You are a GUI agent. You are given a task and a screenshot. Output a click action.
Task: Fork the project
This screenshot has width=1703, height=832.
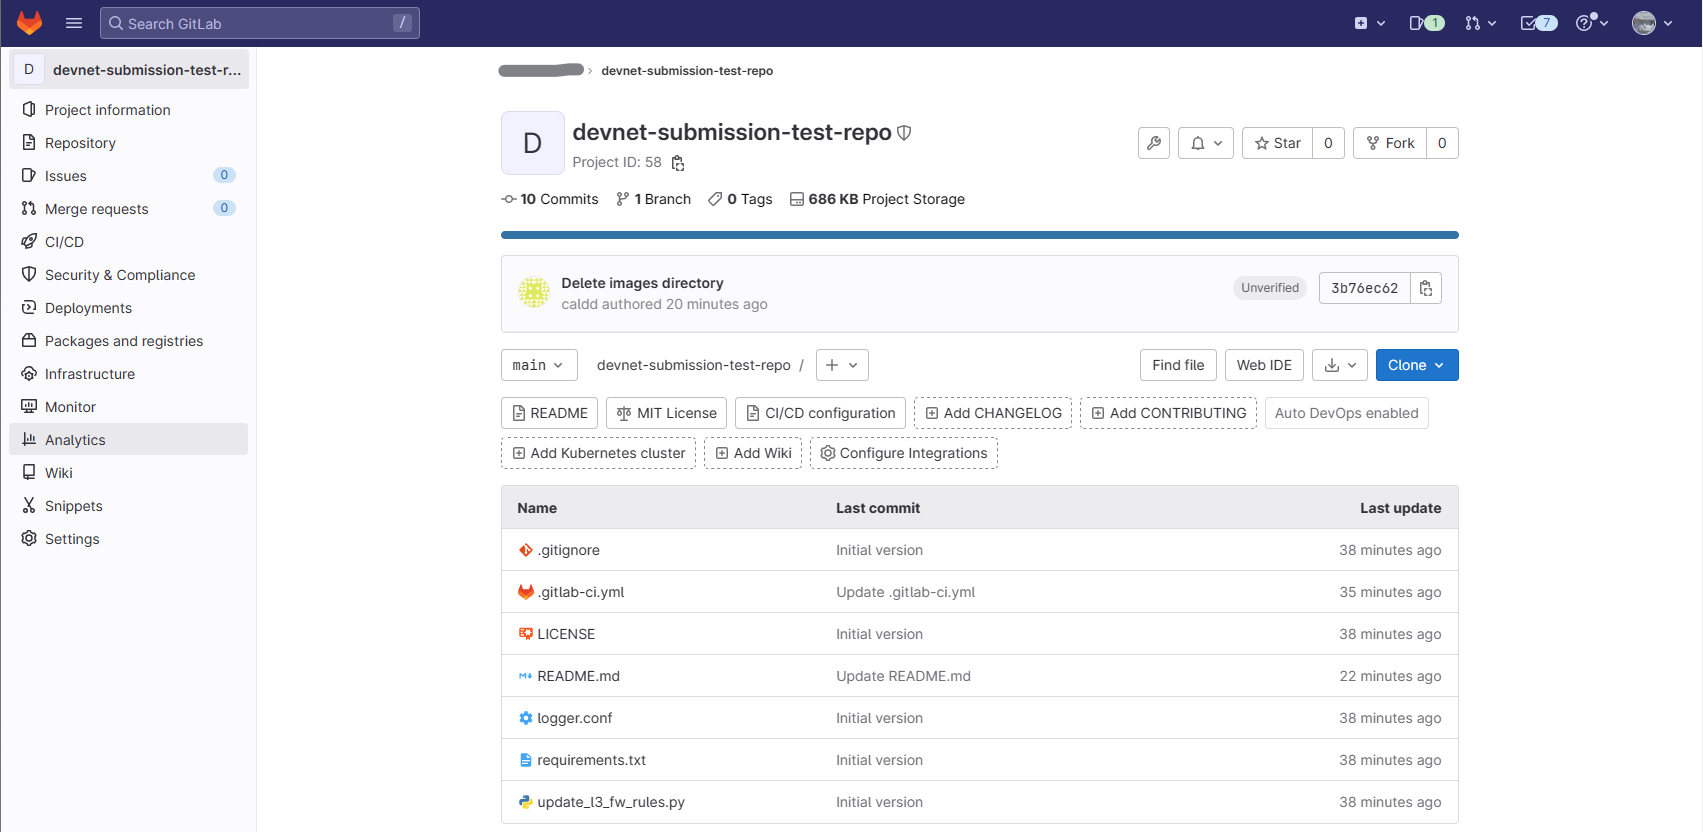point(1390,143)
